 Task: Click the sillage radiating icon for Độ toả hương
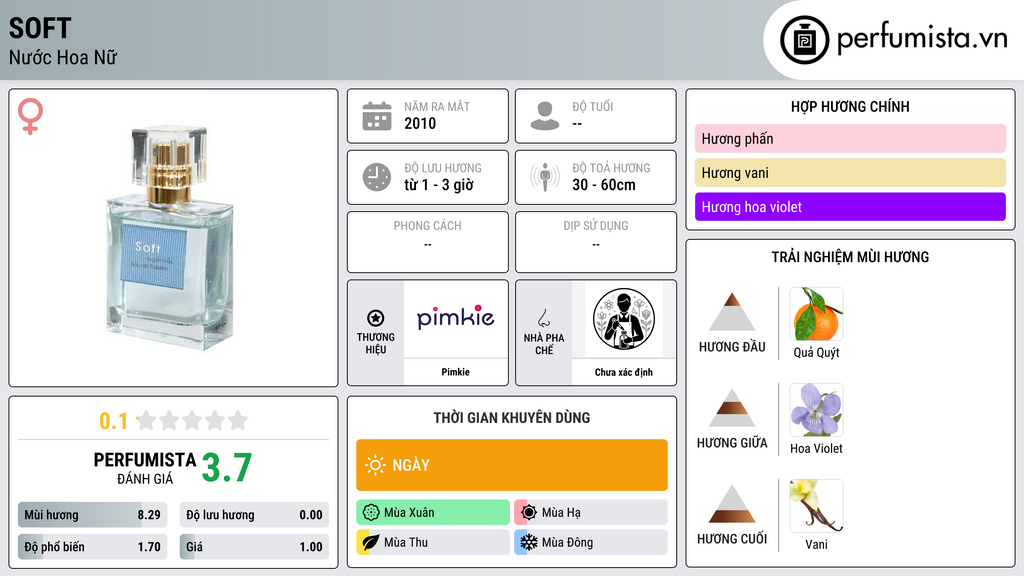pyautogui.click(x=545, y=177)
